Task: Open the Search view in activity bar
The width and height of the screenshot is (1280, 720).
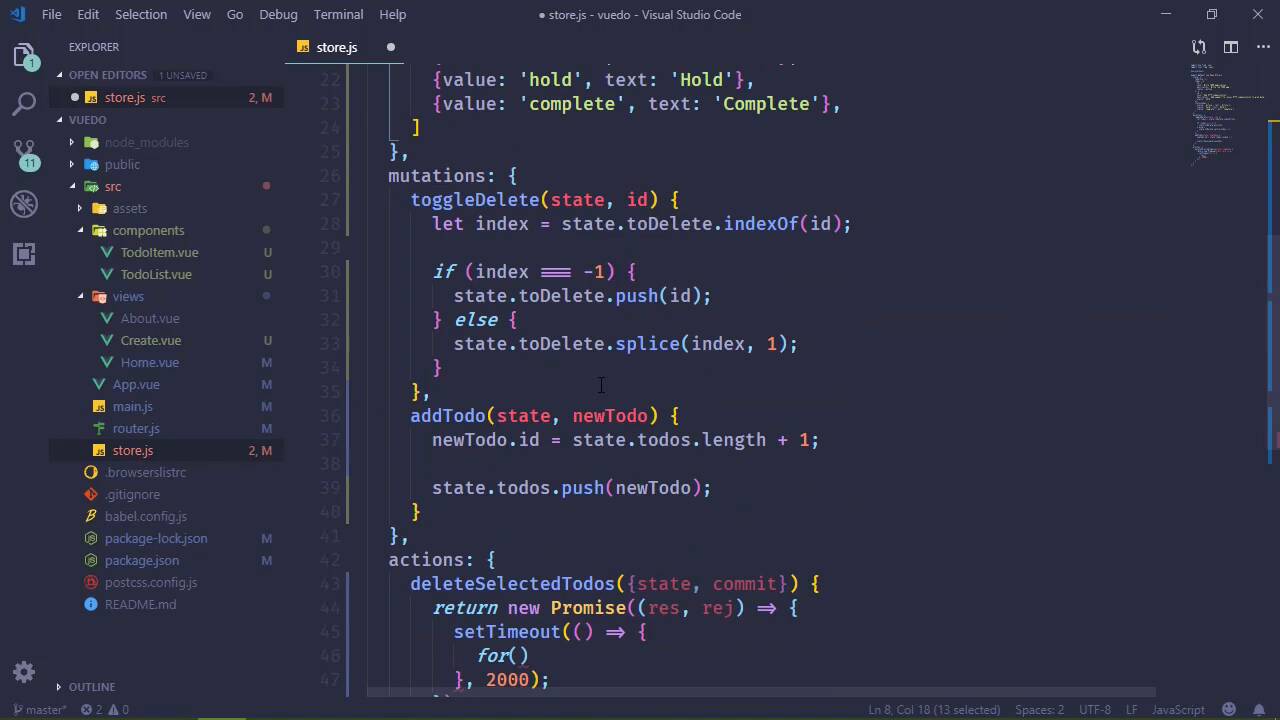Action: pyautogui.click(x=24, y=103)
